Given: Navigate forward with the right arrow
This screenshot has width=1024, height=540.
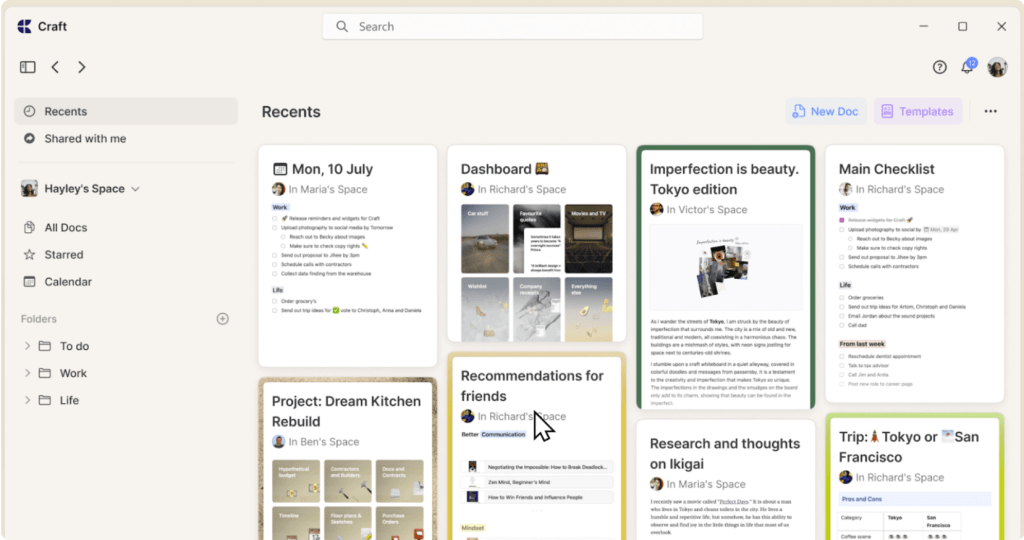Looking at the screenshot, I should click(x=82, y=67).
